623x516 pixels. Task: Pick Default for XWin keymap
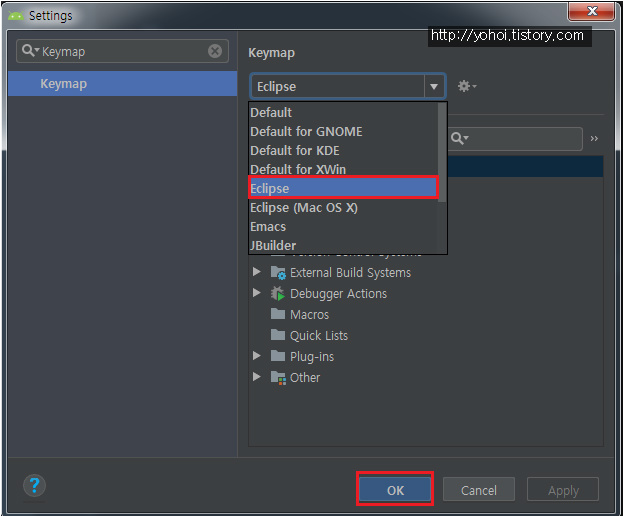(x=343, y=169)
